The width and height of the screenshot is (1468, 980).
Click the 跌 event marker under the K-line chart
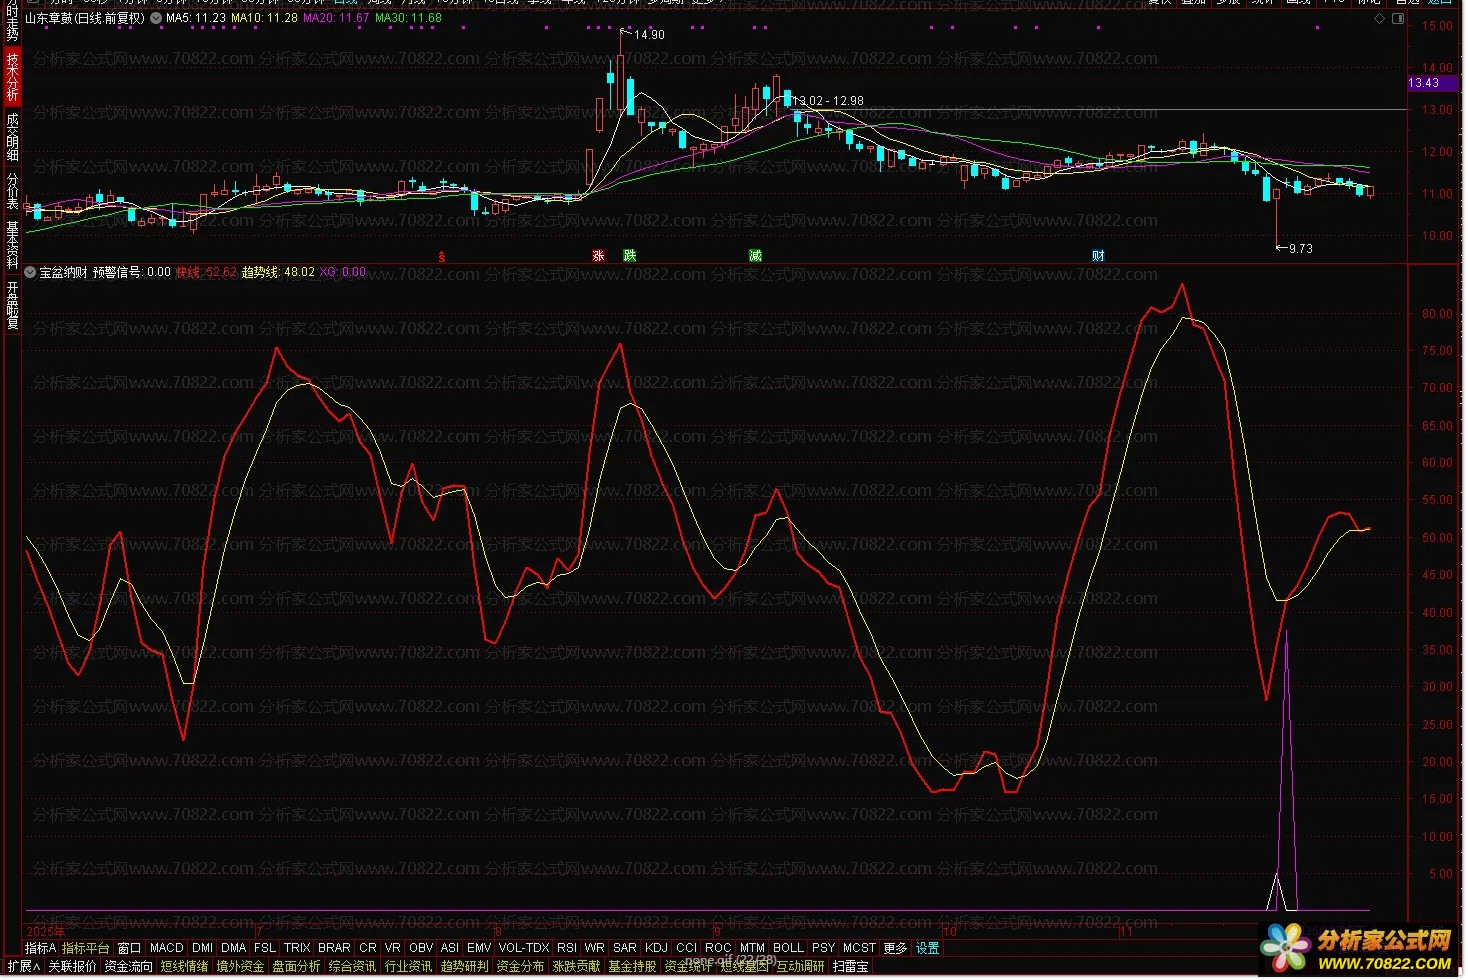click(x=629, y=256)
